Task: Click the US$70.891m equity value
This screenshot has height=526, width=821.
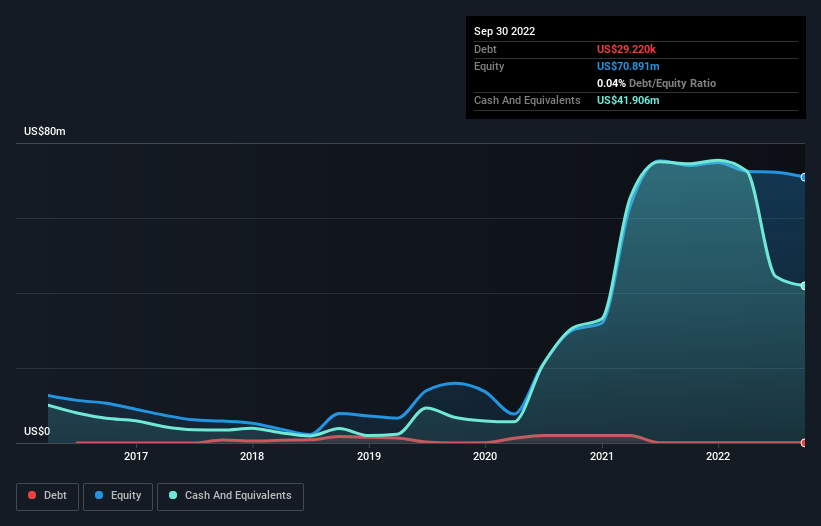Action: (x=628, y=66)
